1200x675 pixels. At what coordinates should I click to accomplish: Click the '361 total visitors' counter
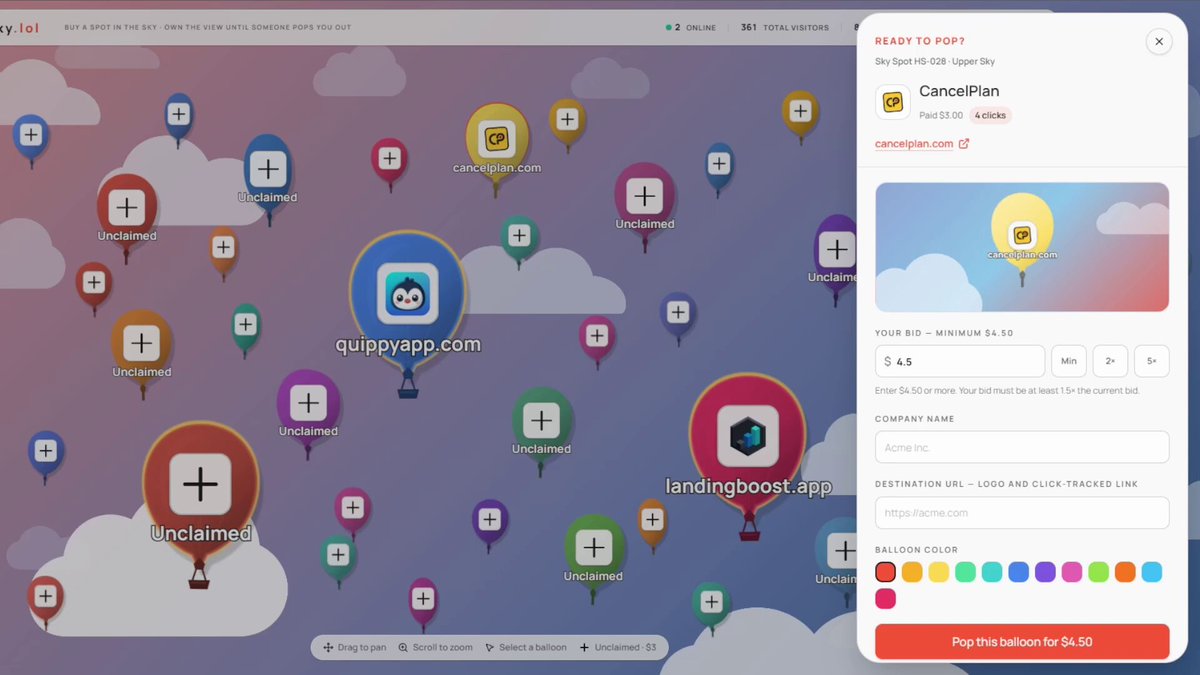[x=785, y=28]
